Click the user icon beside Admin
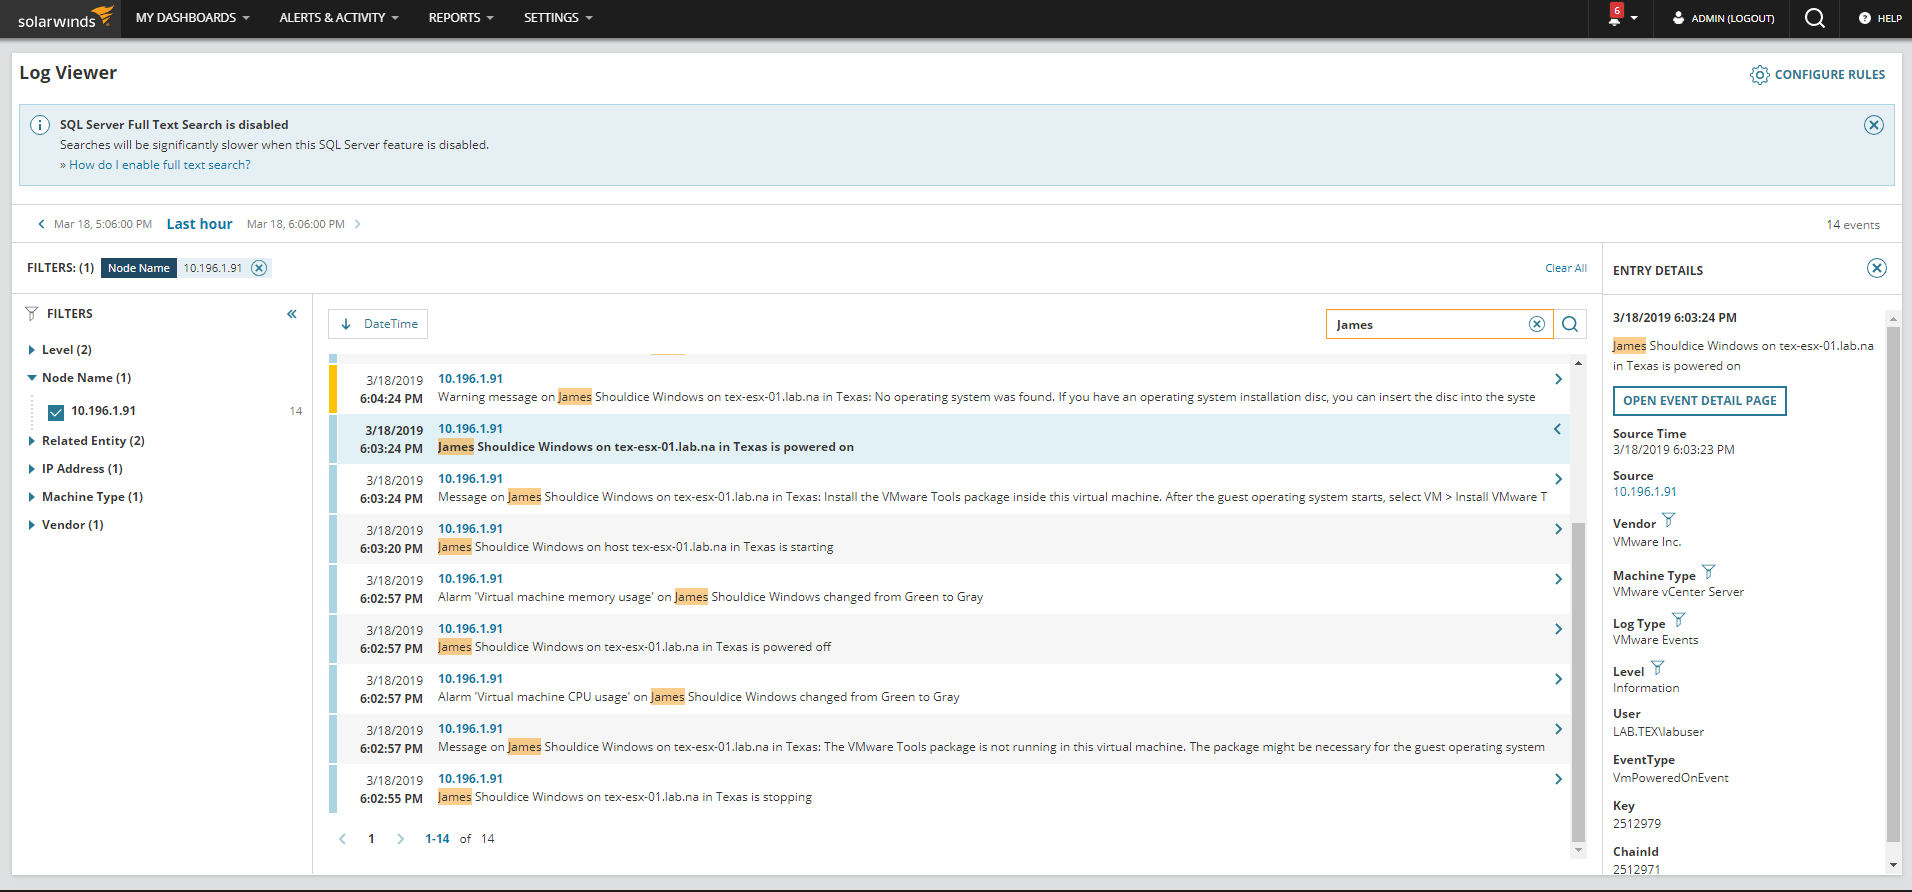Image resolution: width=1912 pixels, height=892 pixels. [1678, 18]
